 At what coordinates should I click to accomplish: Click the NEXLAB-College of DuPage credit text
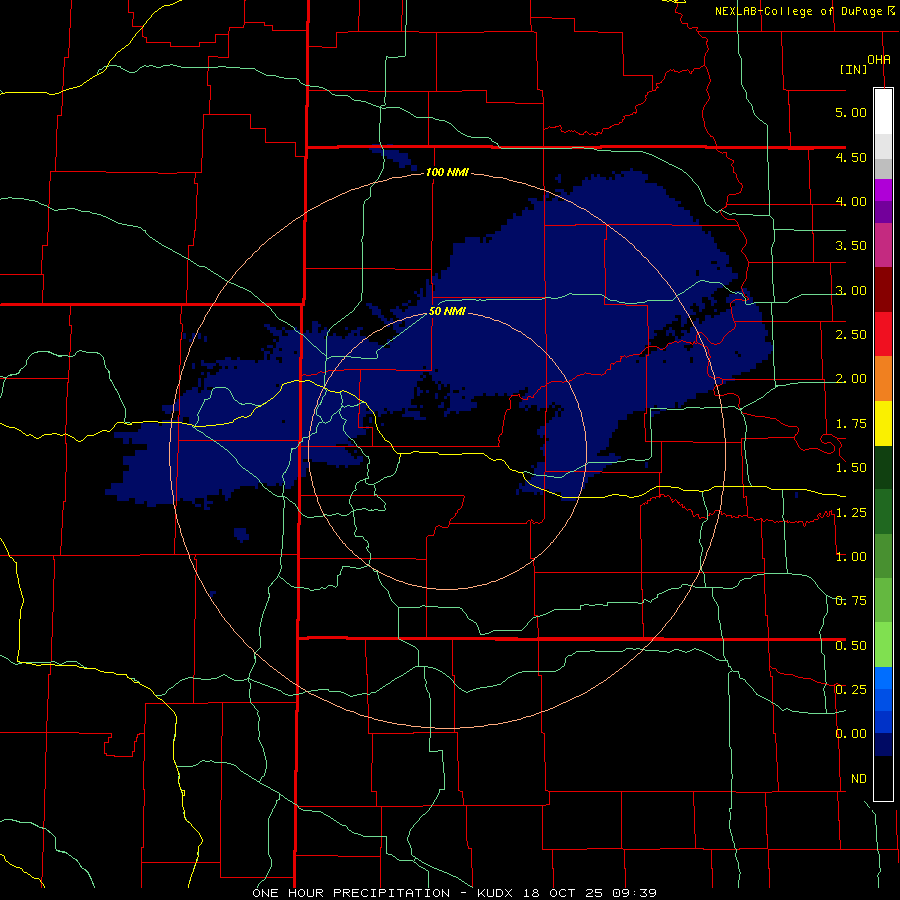pos(798,11)
